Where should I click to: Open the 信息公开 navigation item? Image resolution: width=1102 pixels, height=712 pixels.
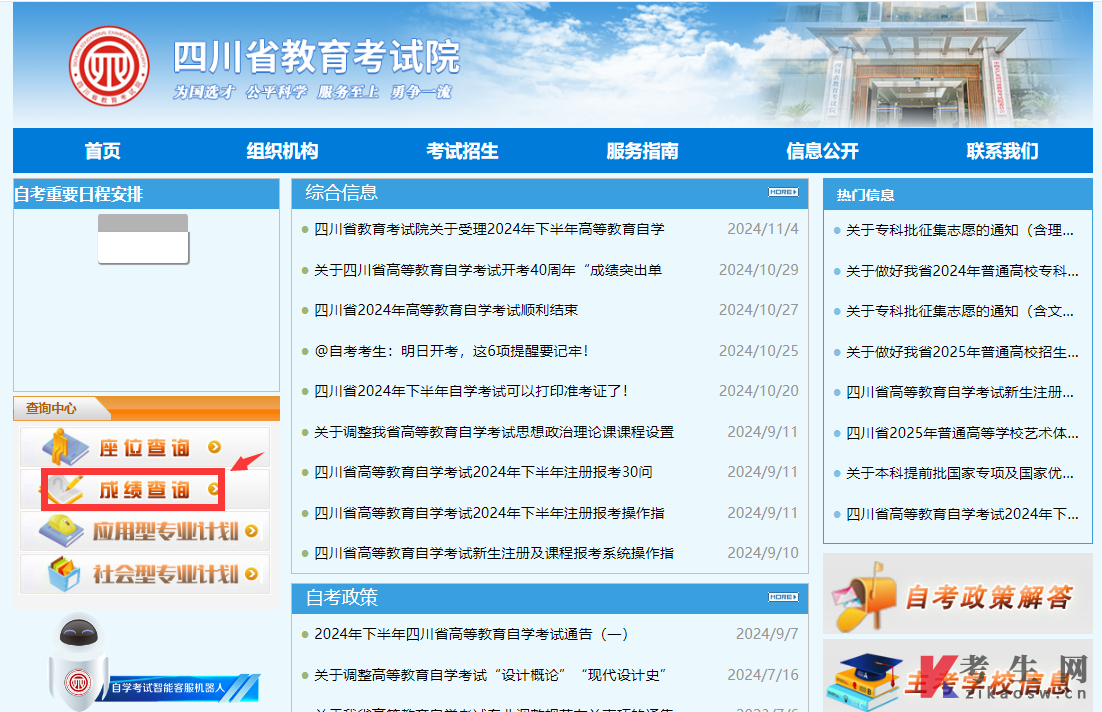(x=822, y=150)
